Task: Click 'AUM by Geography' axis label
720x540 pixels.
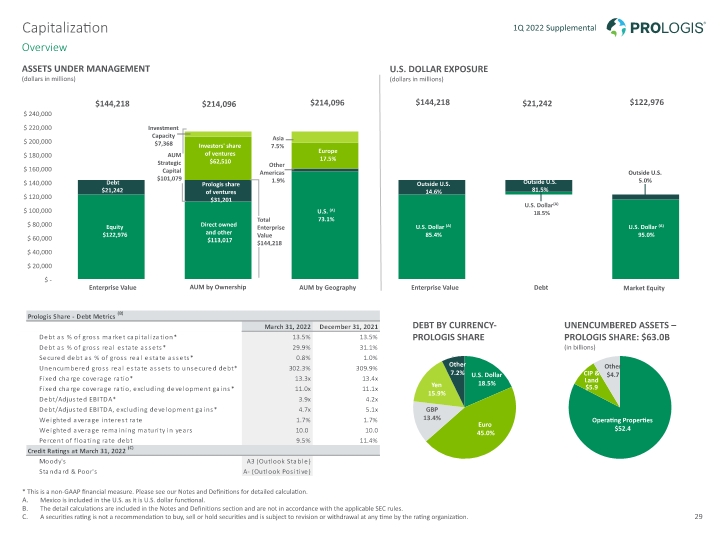Action: coord(327,287)
